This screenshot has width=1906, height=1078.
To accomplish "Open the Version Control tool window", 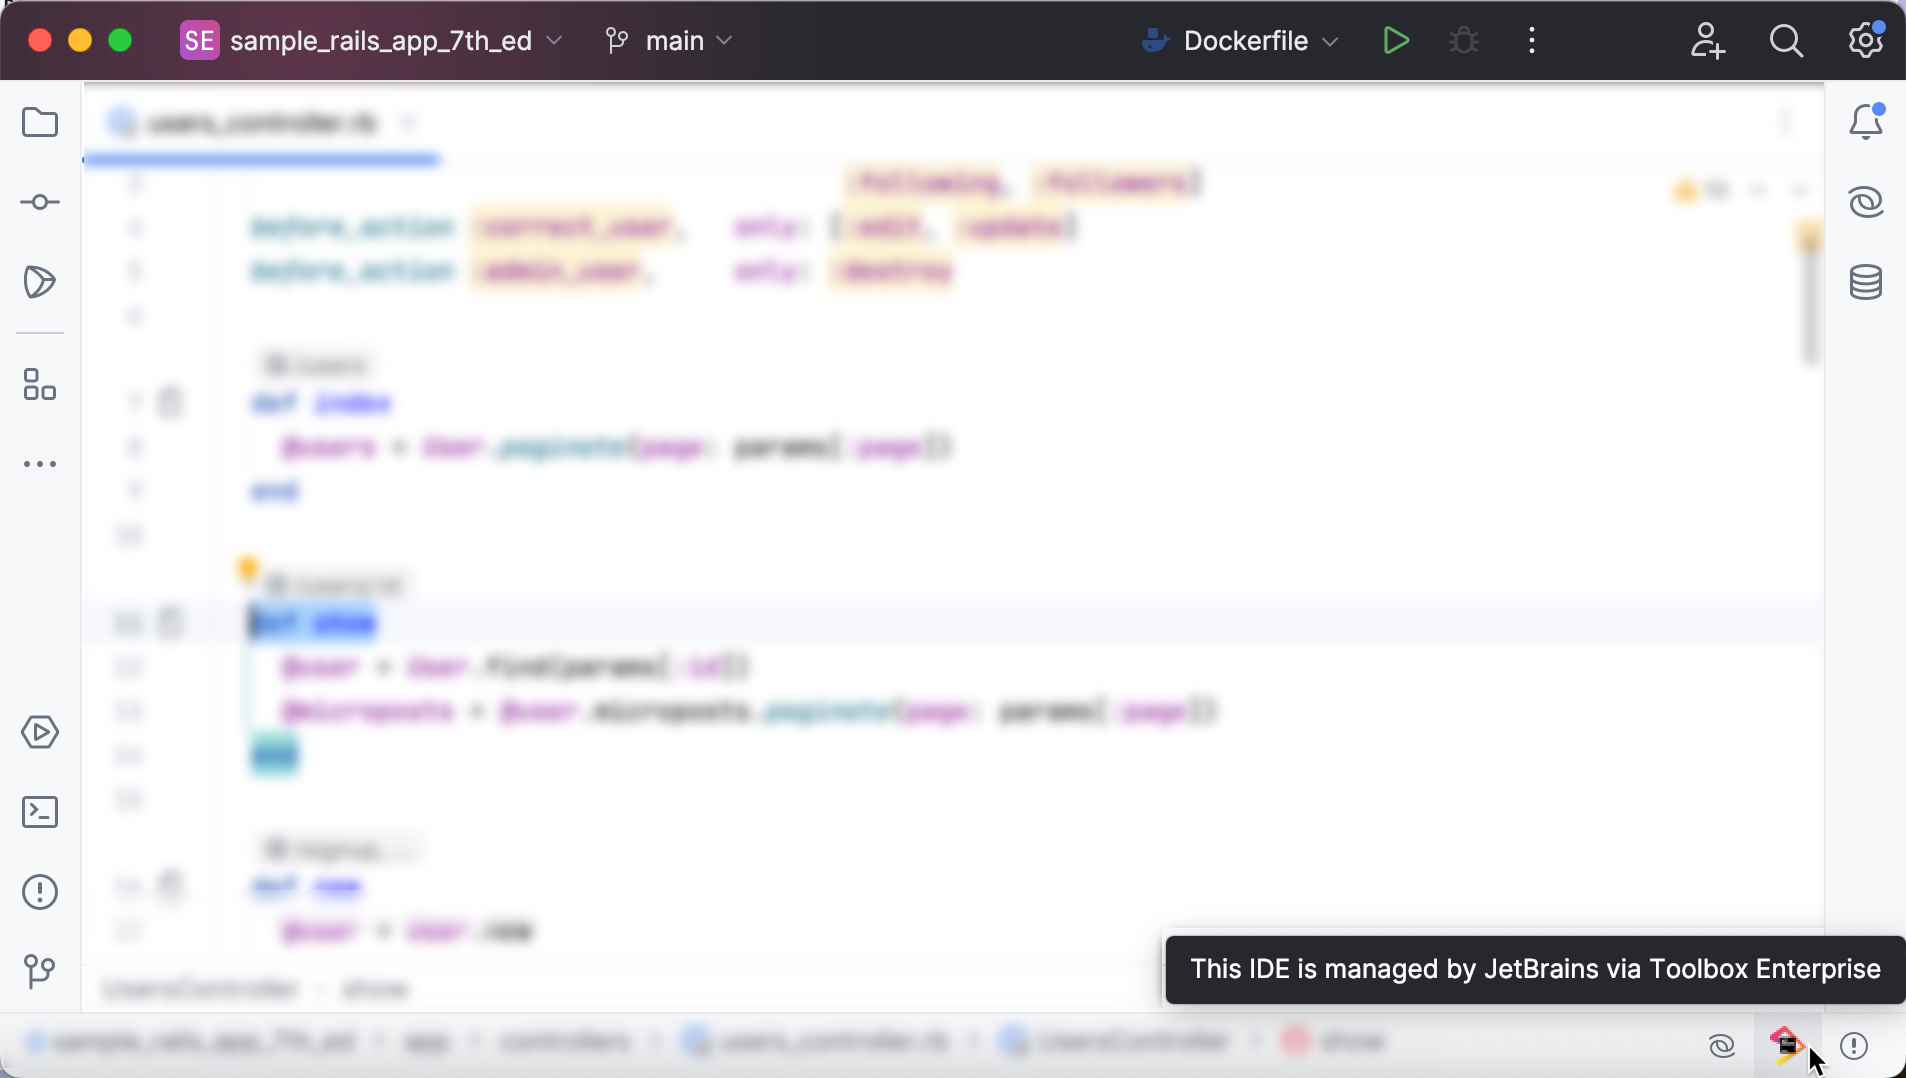I will coord(39,971).
